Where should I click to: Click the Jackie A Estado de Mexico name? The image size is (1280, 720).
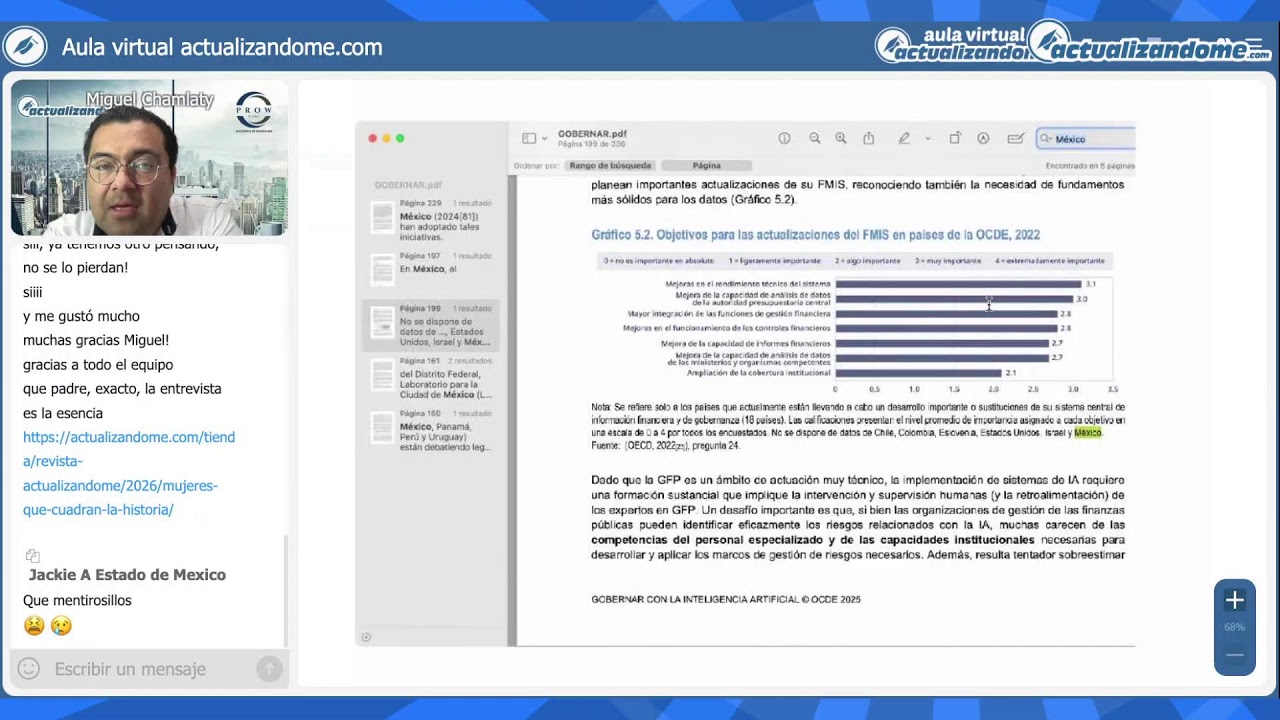127,575
